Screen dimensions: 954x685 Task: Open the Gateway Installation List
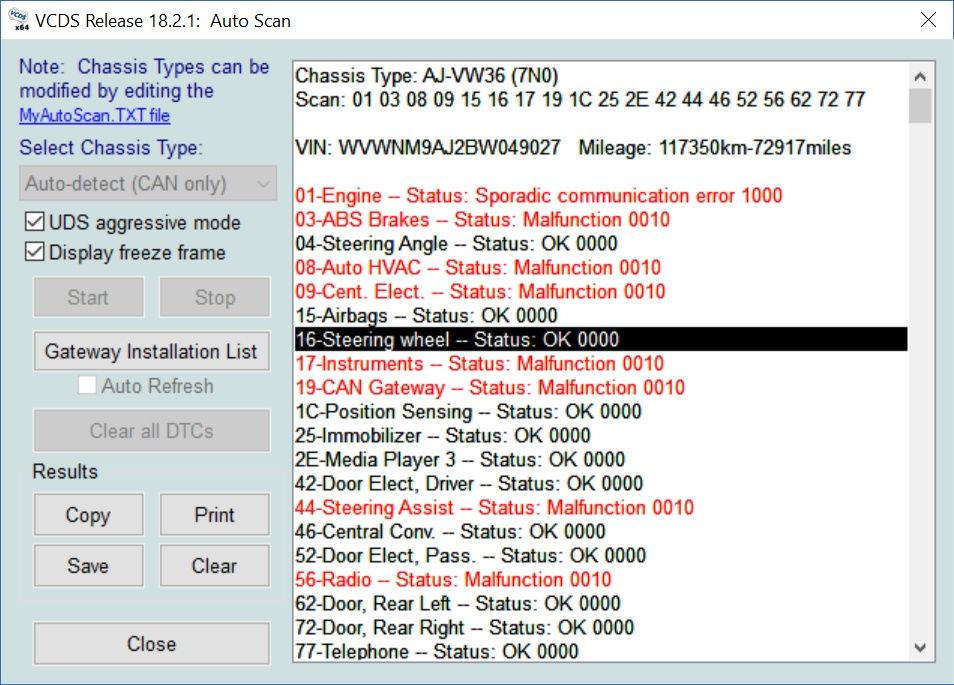pyautogui.click(x=151, y=351)
